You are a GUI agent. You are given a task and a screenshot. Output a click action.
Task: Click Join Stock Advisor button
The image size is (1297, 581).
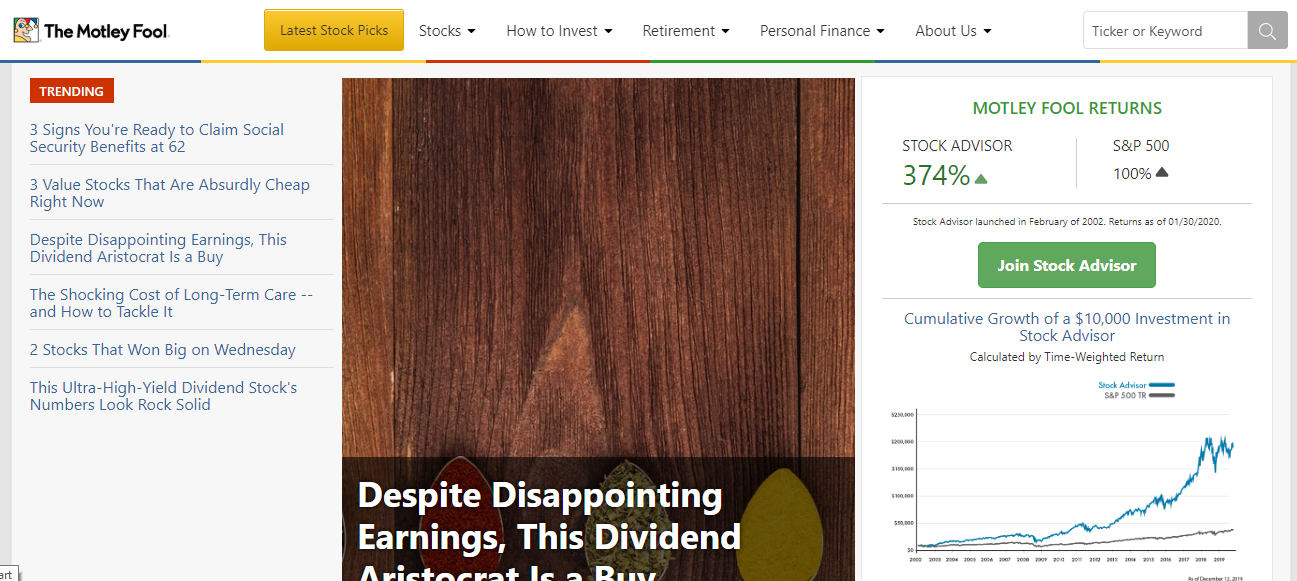pos(1067,265)
